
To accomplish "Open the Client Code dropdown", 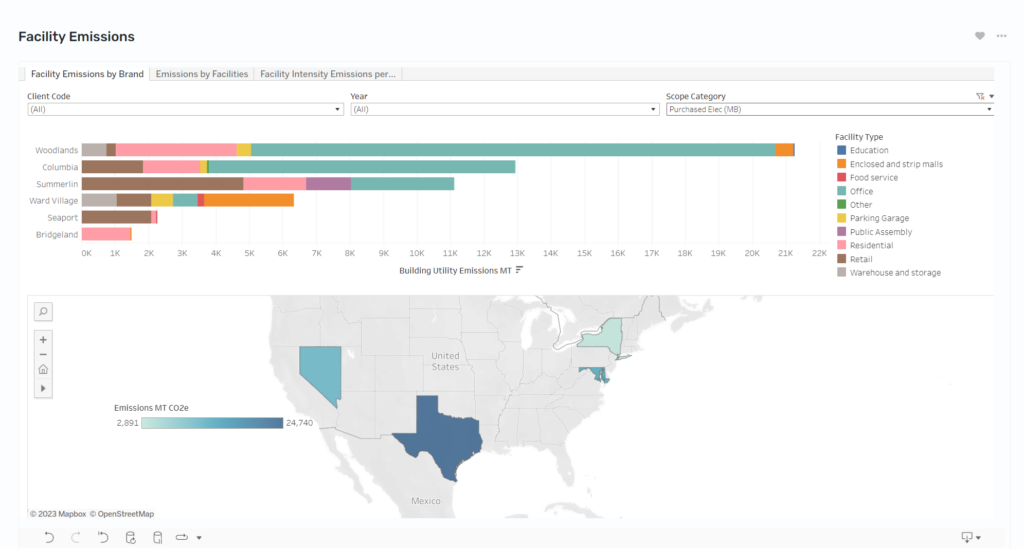I will click(185, 109).
